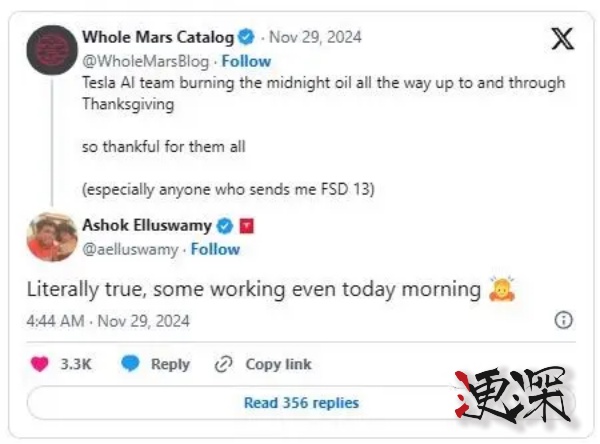The height and width of the screenshot is (444, 600).
Task: Click the red Tesla affiliation badge
Action: point(247,226)
